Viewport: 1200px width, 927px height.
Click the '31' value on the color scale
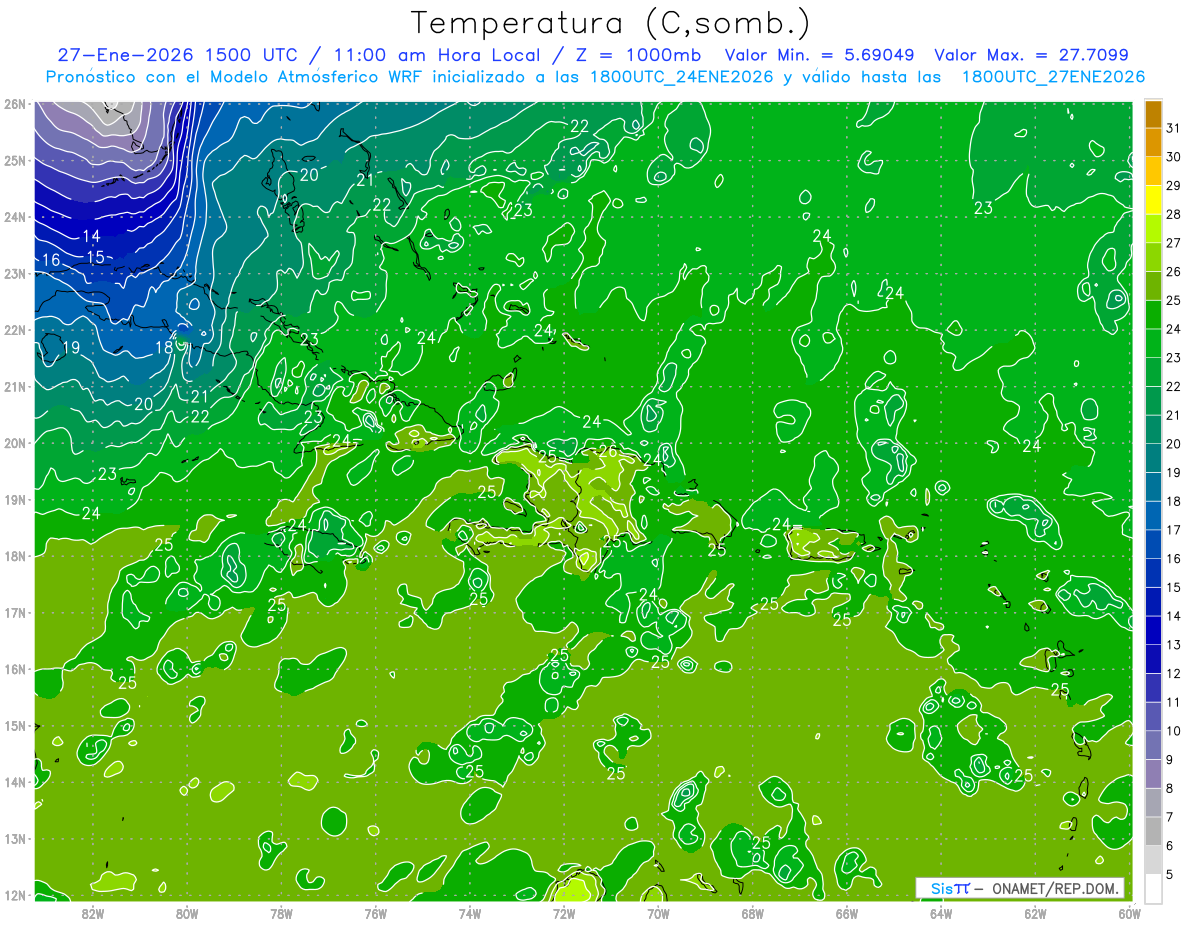[1173, 128]
